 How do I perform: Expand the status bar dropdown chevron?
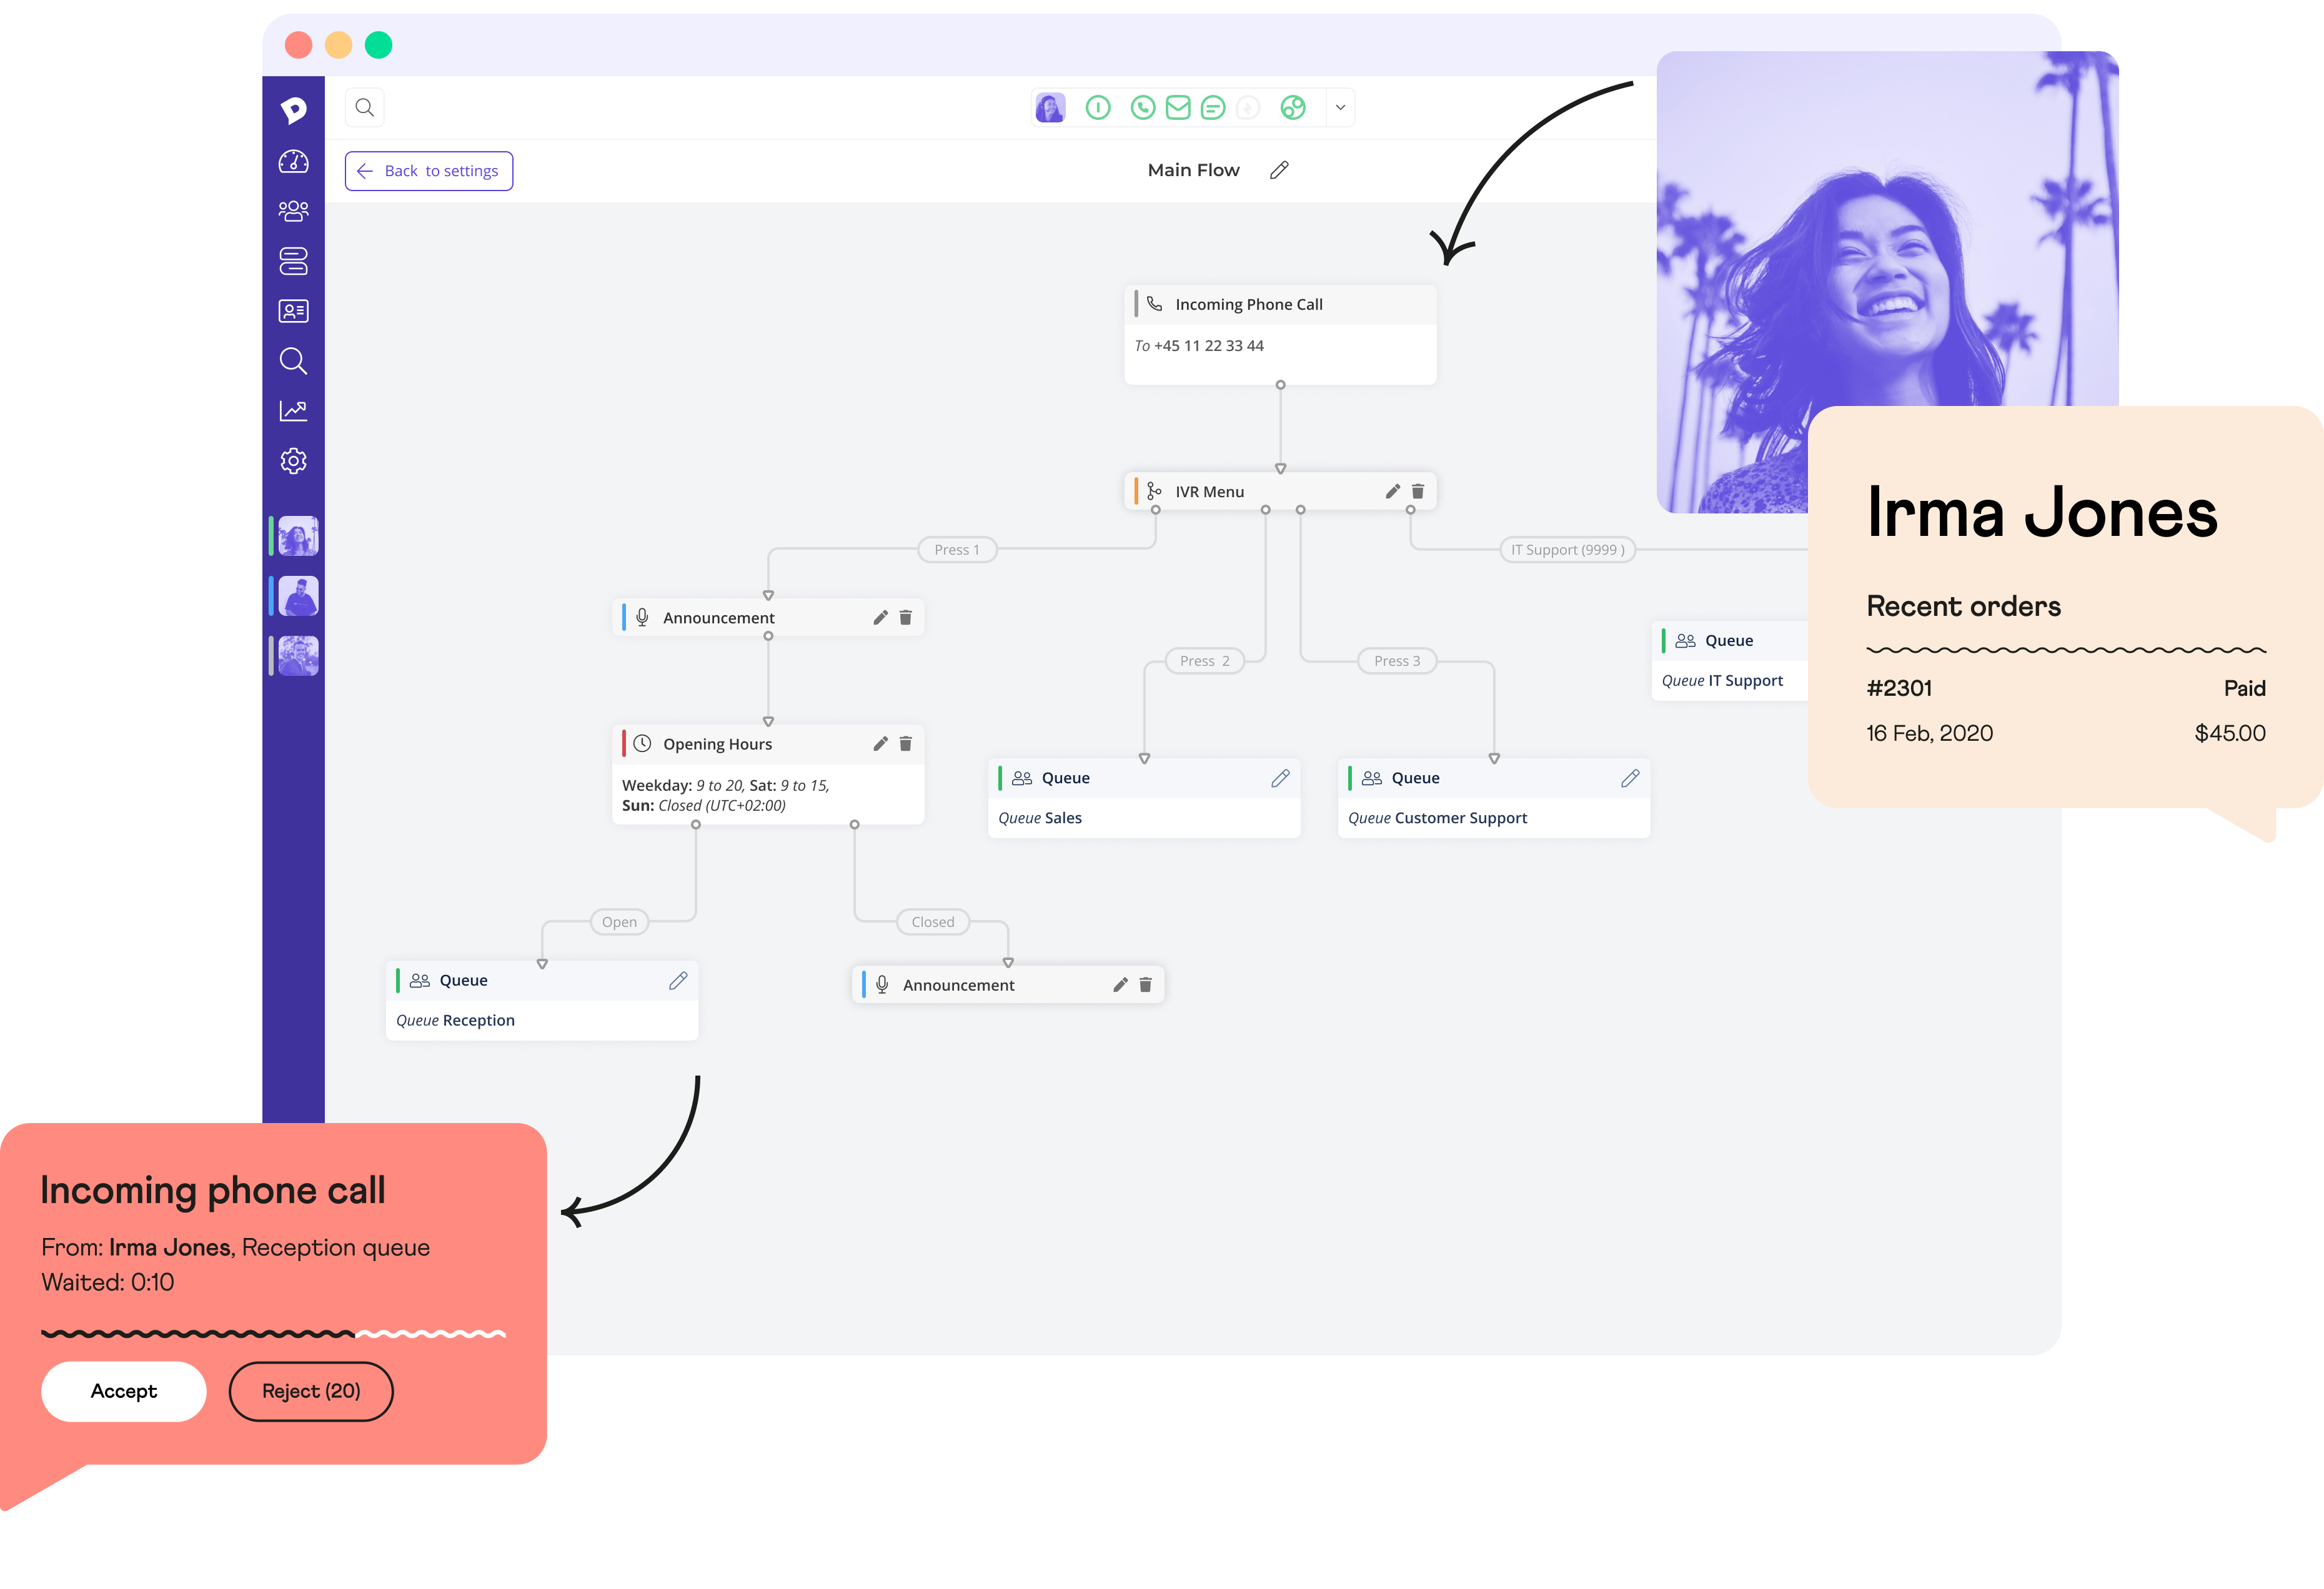tap(1341, 107)
